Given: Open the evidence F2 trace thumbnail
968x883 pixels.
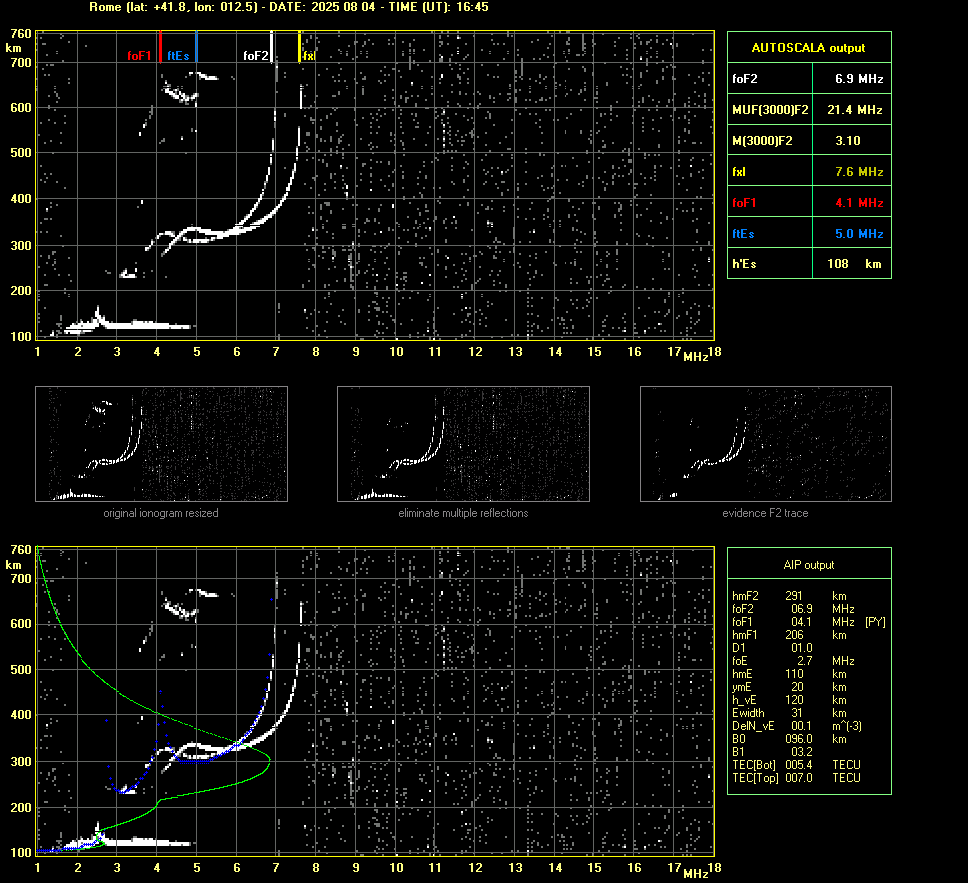Looking at the screenshot, I should (x=766, y=444).
